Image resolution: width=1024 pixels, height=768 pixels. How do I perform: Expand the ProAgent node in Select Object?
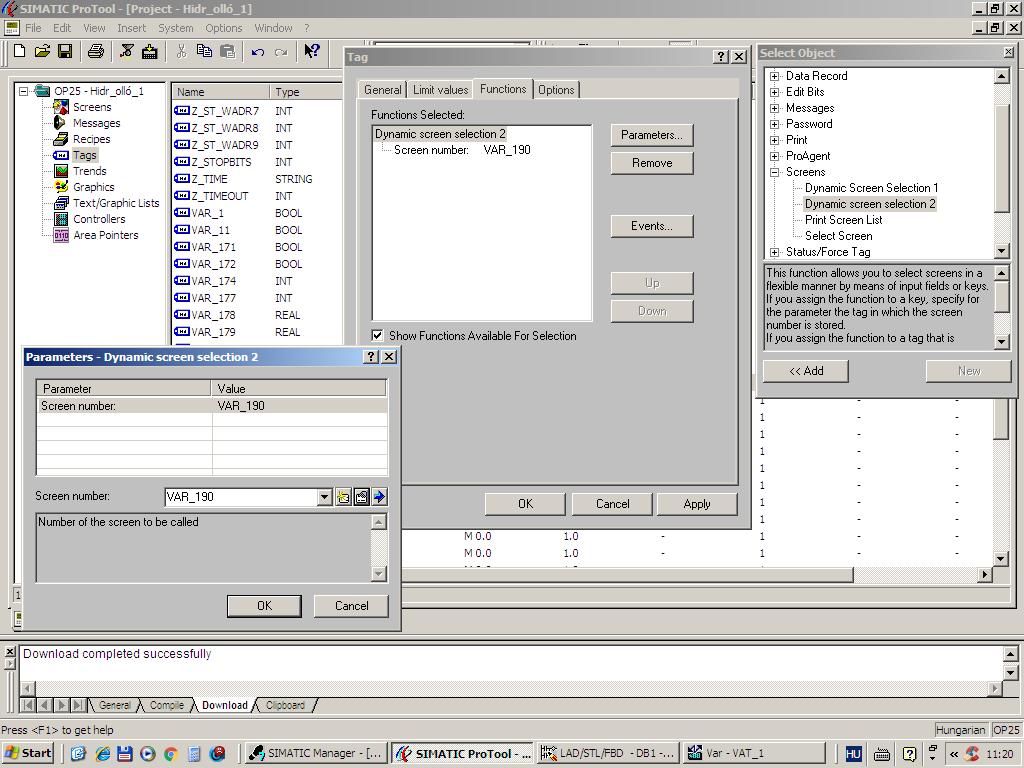click(x=775, y=156)
